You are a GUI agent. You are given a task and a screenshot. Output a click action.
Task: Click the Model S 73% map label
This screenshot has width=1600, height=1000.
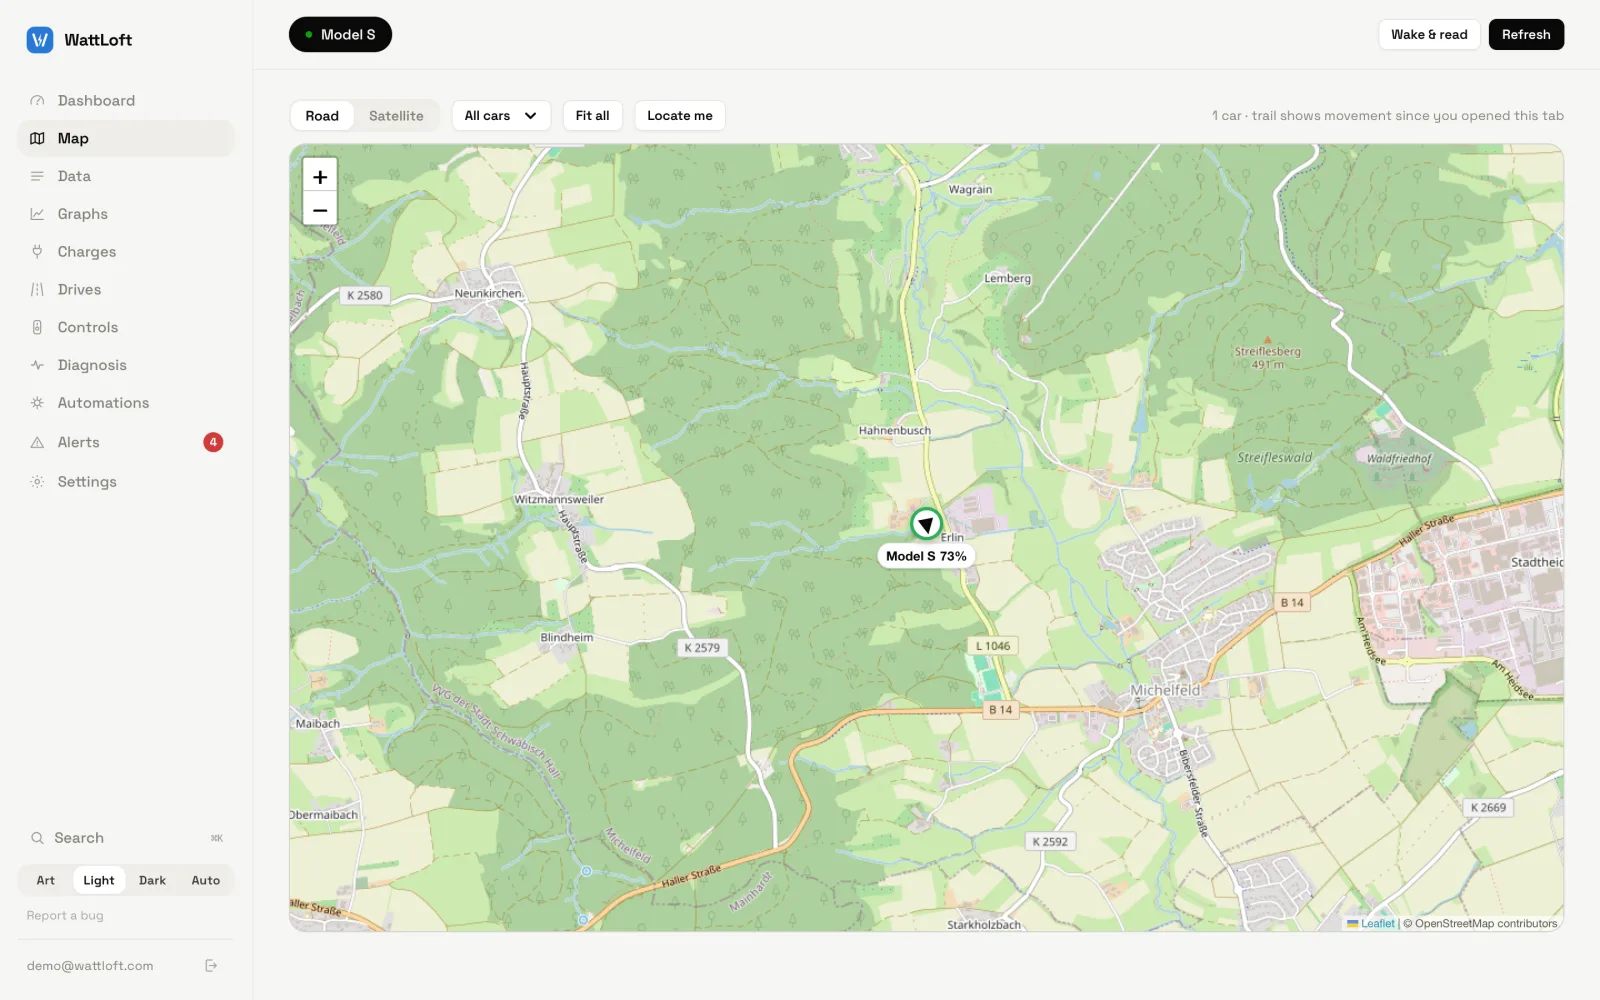926,556
